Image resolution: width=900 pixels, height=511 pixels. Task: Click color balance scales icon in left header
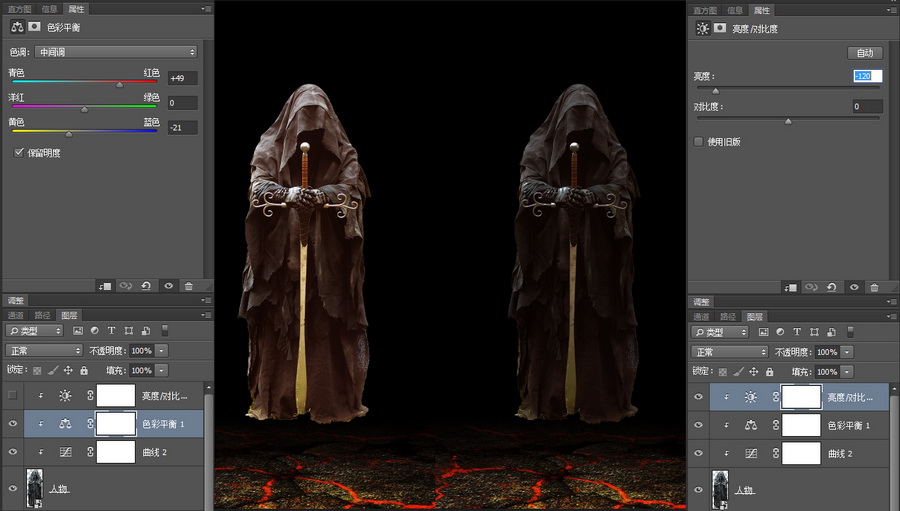coord(17,26)
